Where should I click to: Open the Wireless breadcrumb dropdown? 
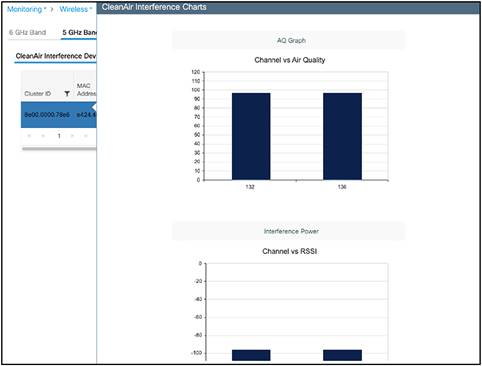pyautogui.click(x=76, y=9)
